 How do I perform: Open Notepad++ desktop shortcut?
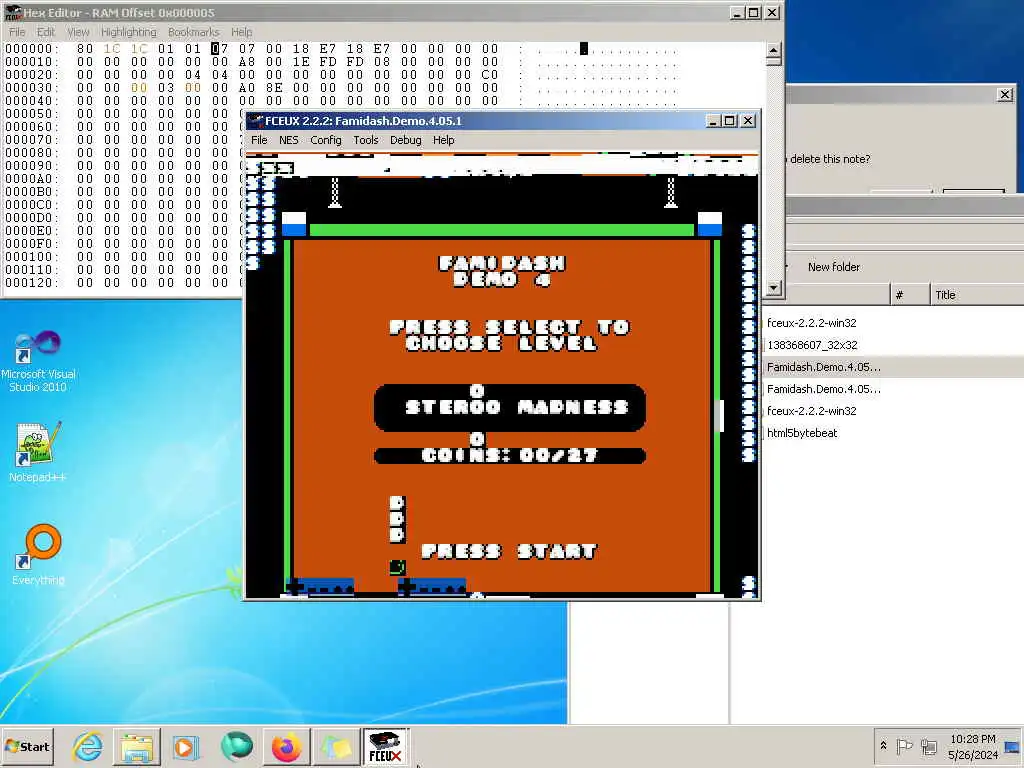click(38, 452)
